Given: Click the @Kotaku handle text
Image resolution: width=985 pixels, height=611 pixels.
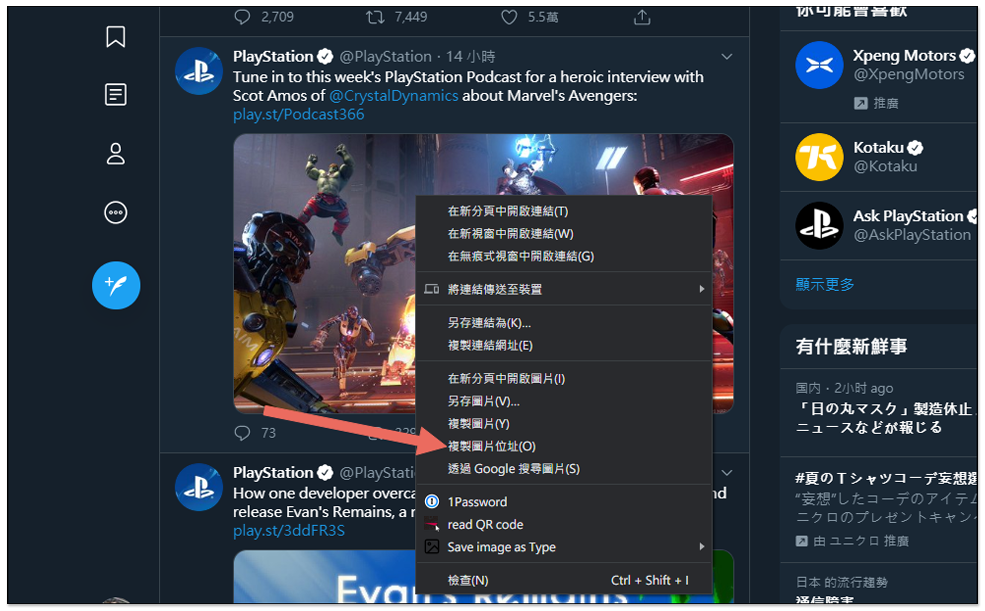Looking at the screenshot, I should coord(885,166).
